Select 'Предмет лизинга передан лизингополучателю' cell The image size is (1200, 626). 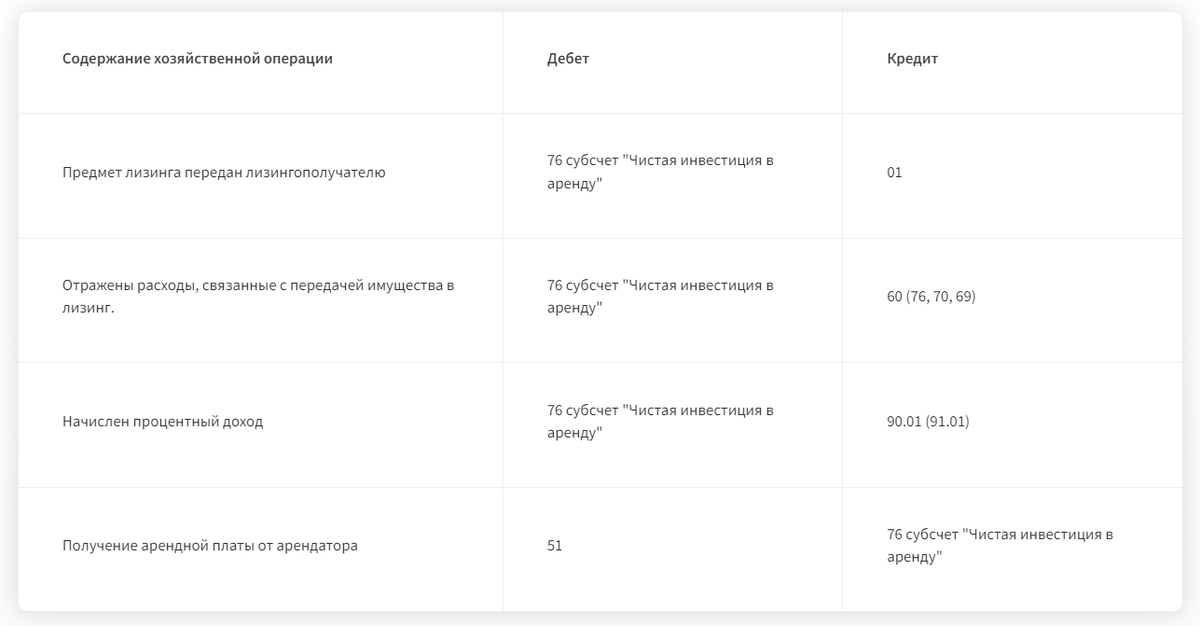[223, 173]
